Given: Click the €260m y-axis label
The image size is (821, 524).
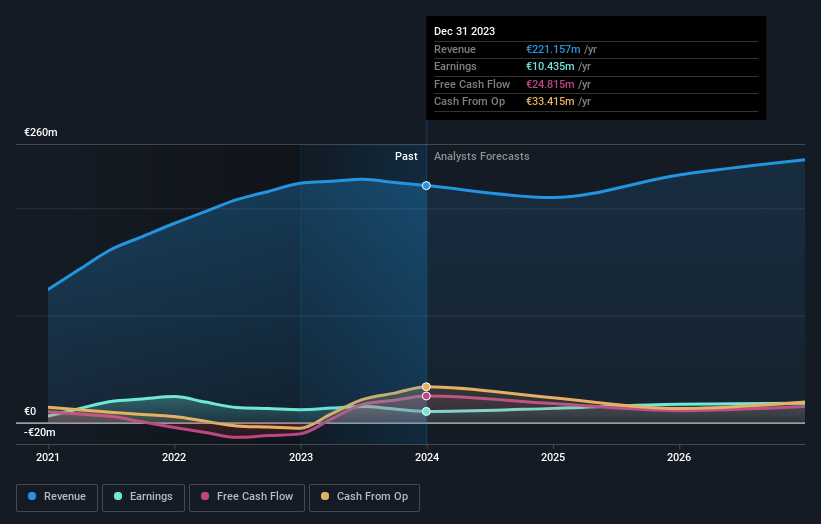Looking at the screenshot, I should pyautogui.click(x=41, y=132).
